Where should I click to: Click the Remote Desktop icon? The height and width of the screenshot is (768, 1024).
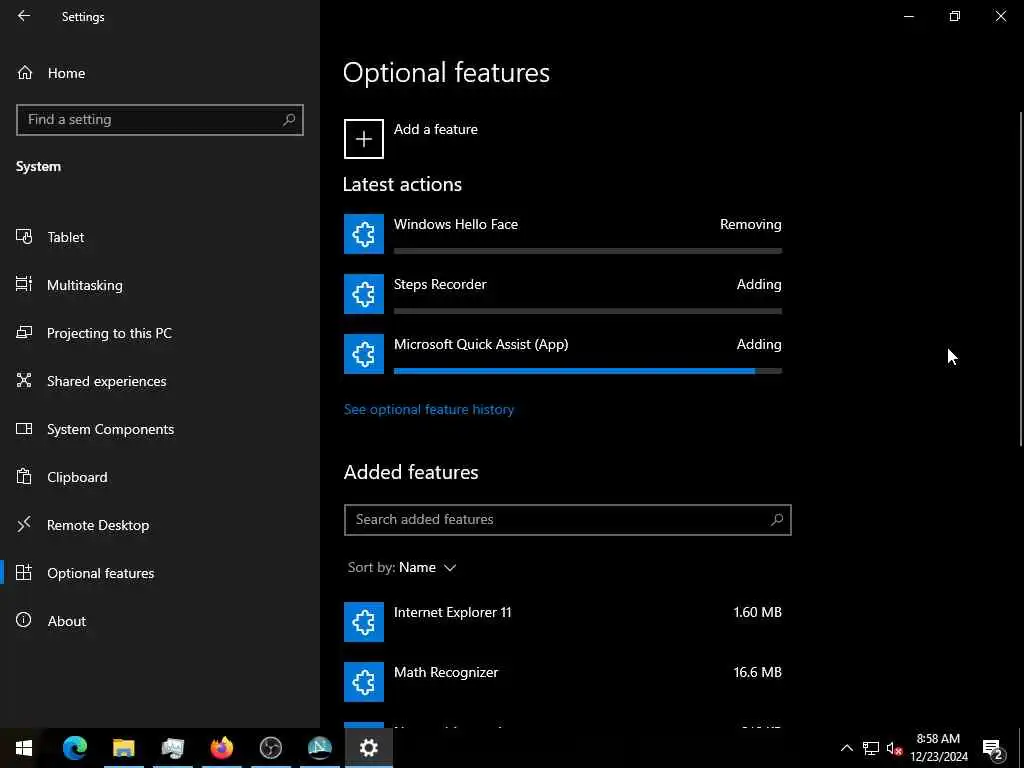click(24, 524)
